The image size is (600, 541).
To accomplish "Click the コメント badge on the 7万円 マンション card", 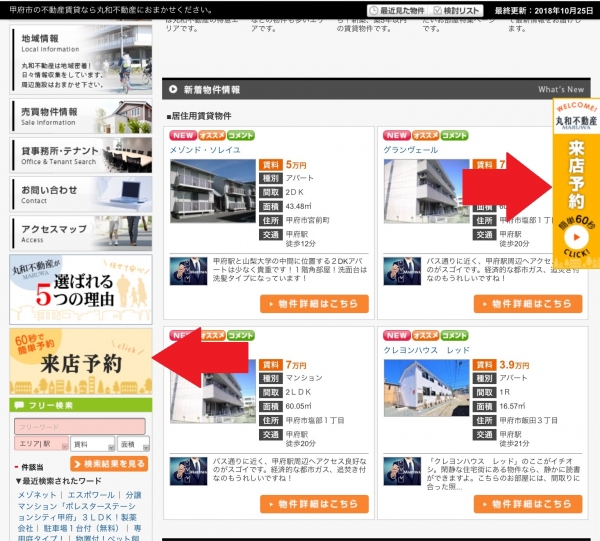I will pyautogui.click(x=241, y=336).
